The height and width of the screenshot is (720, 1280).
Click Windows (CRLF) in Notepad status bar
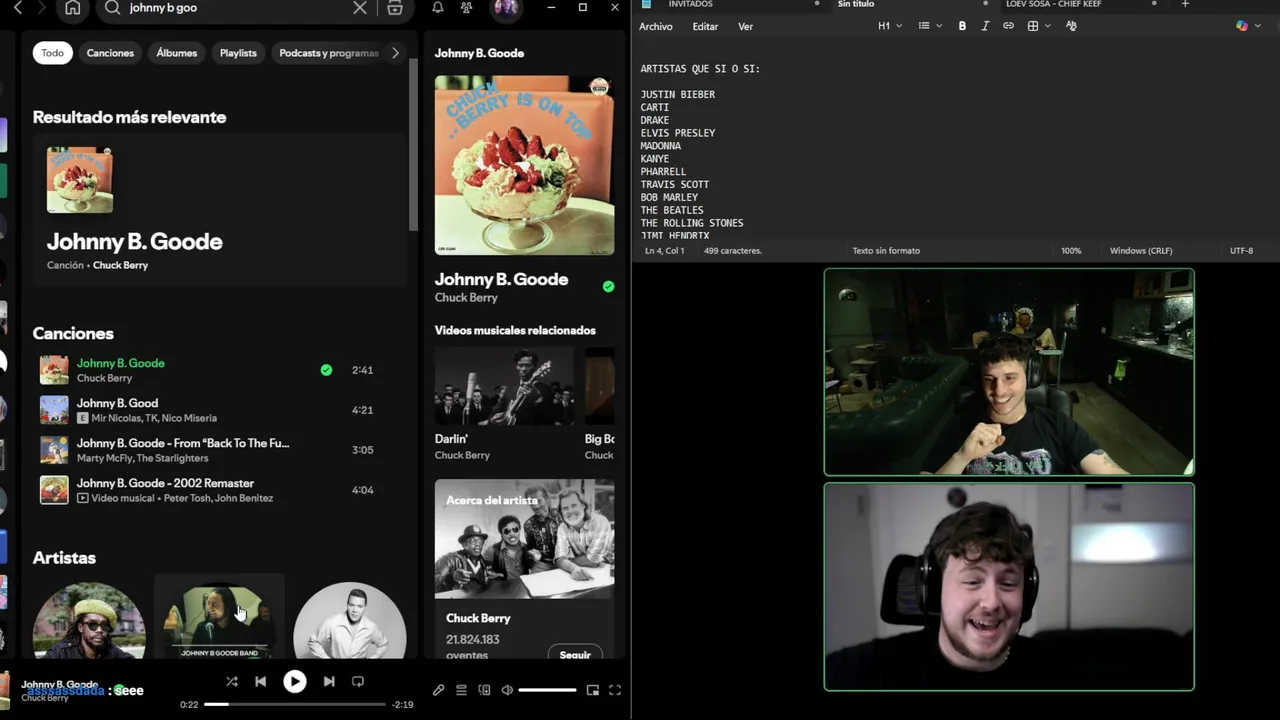[x=1141, y=251]
